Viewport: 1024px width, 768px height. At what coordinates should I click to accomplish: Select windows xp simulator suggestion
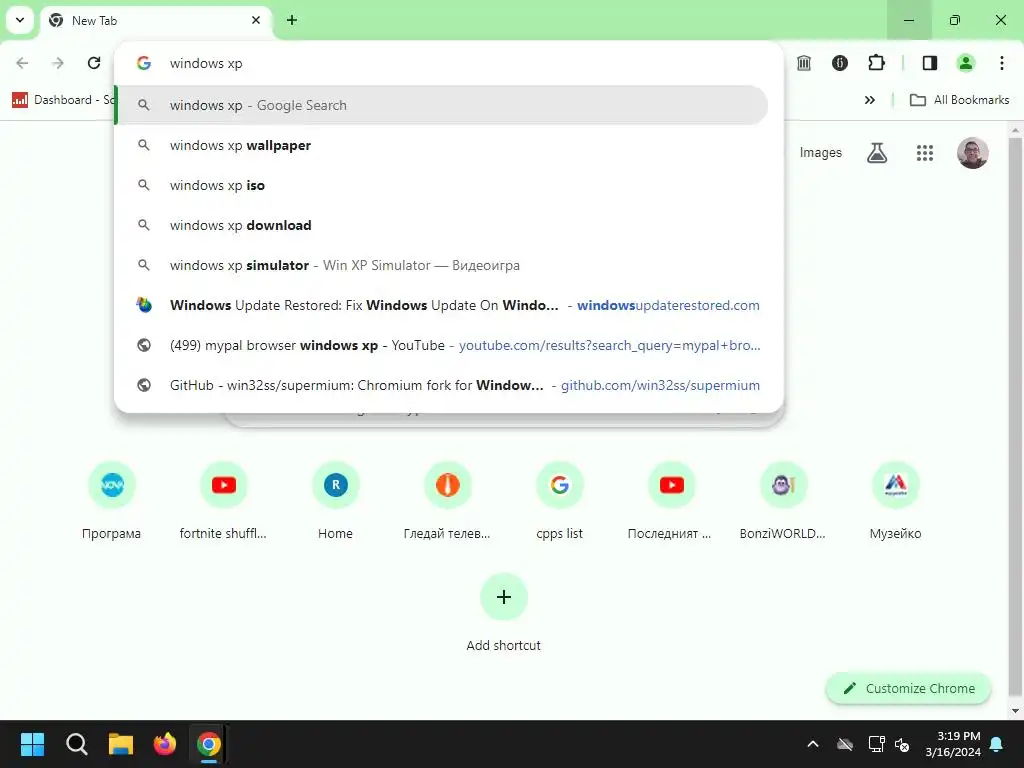click(441, 265)
